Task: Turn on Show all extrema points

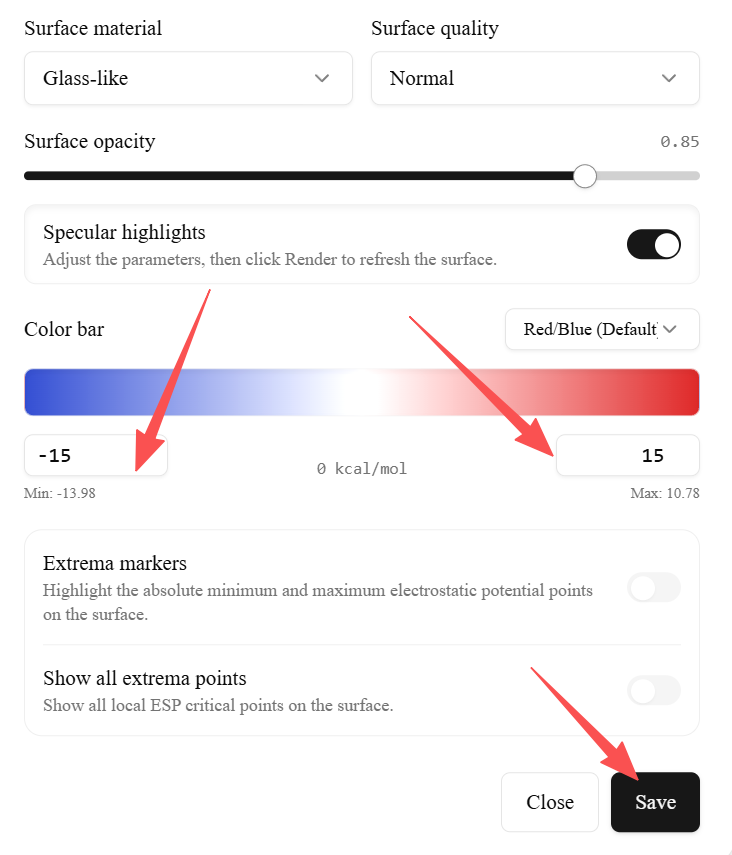Action: 654,690
